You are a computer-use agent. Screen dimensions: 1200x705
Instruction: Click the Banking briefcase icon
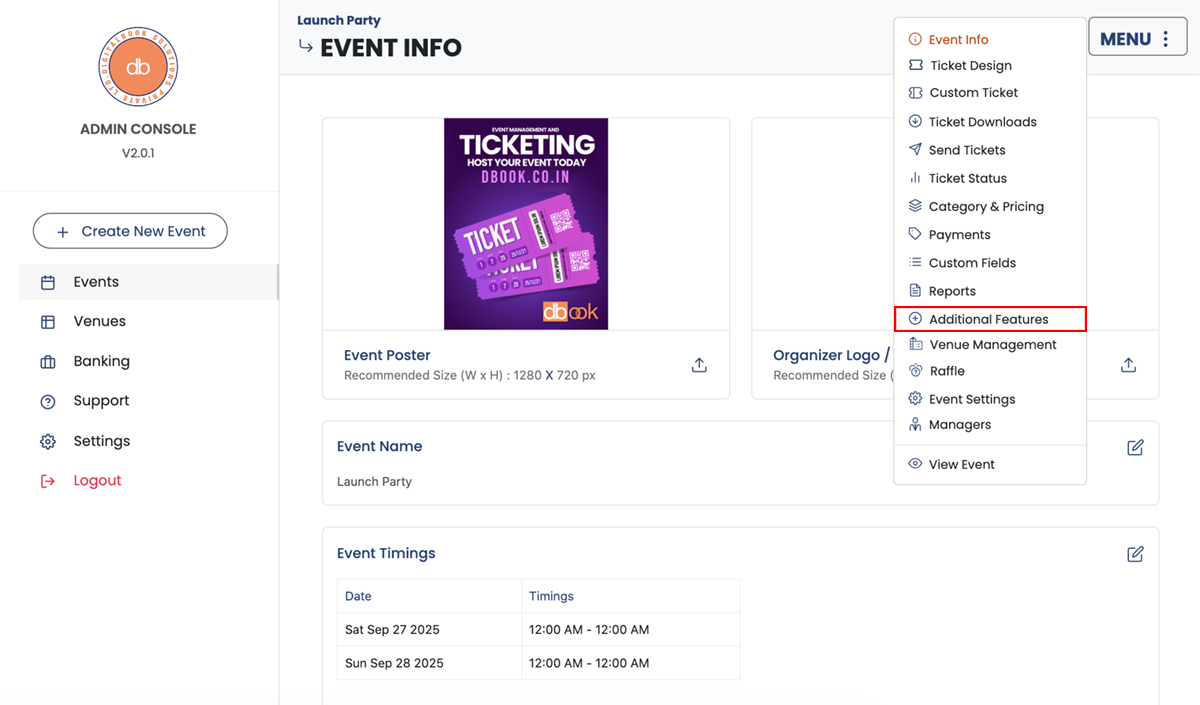tap(48, 362)
